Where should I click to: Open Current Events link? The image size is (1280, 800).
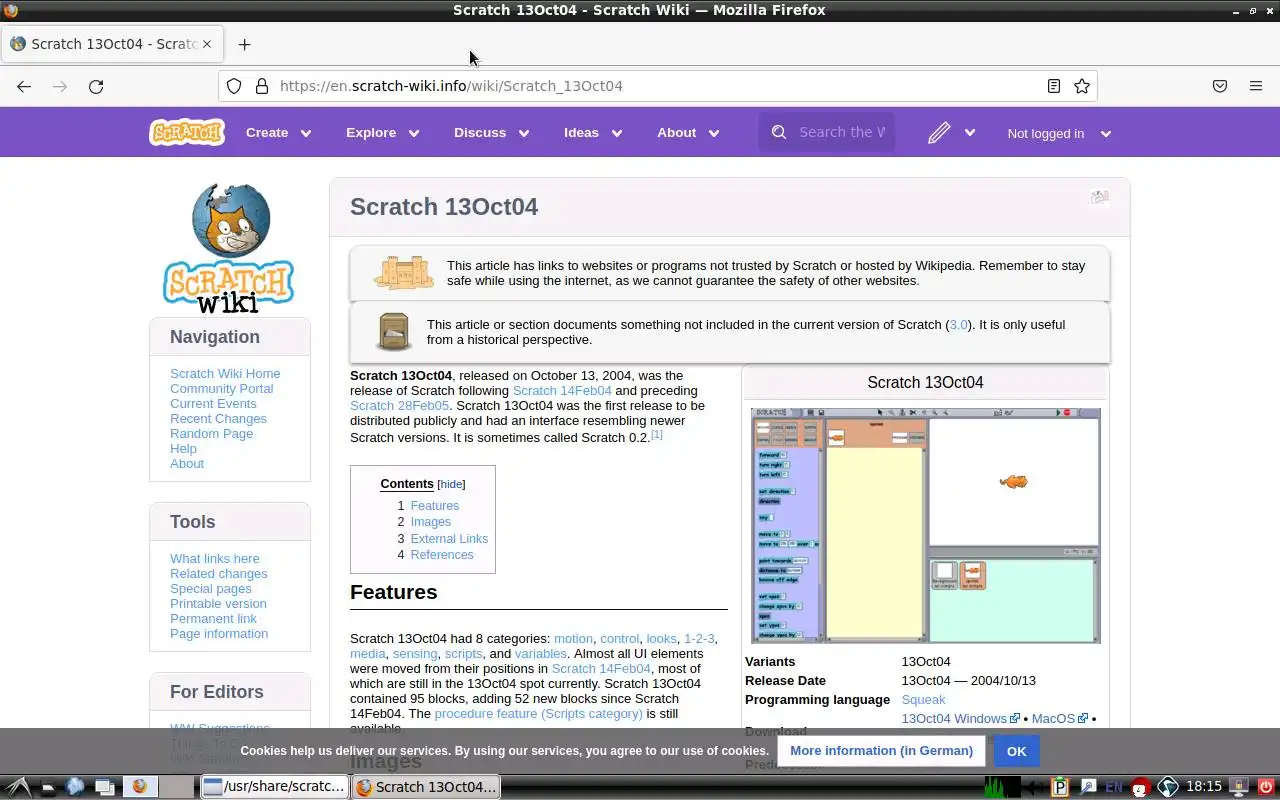[x=213, y=403]
